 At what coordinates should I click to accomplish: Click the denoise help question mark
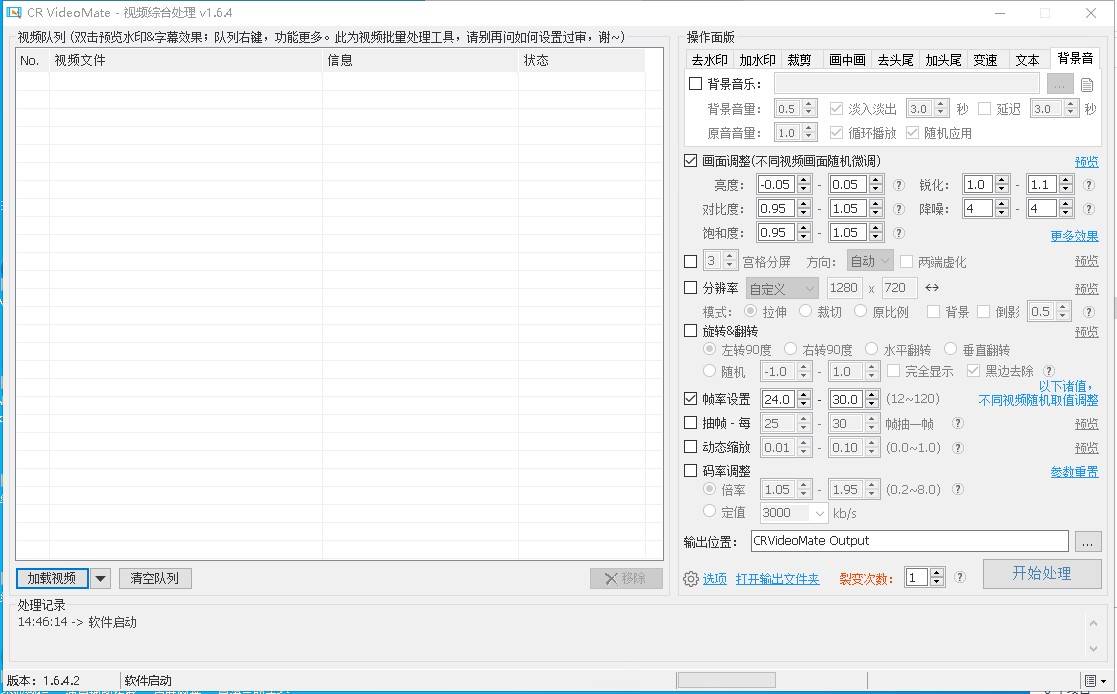[1089, 209]
